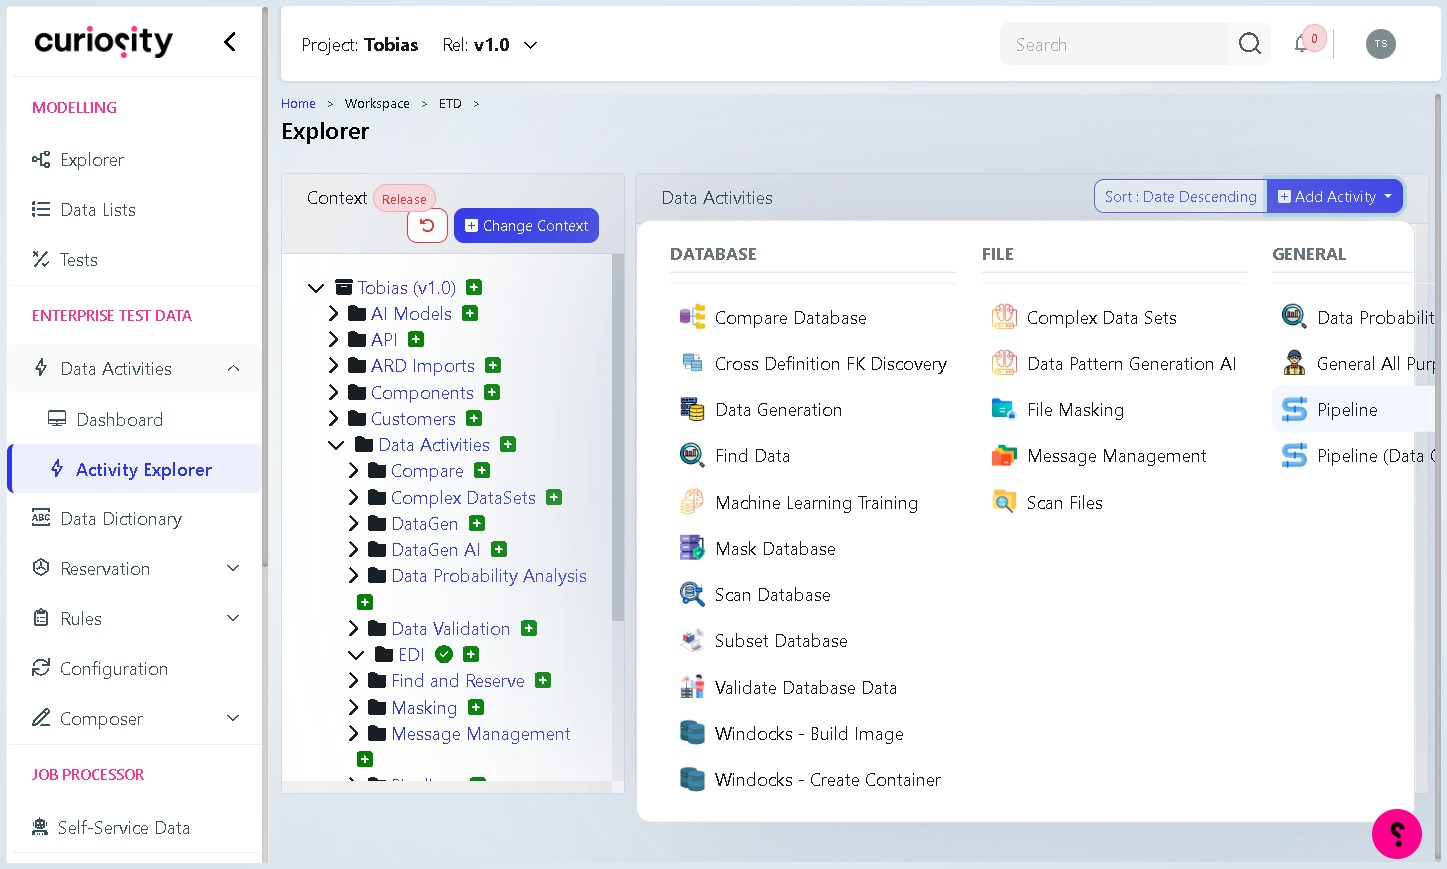Click the Workspace breadcrumb
The height and width of the screenshot is (869, 1447).
pyautogui.click(x=377, y=103)
